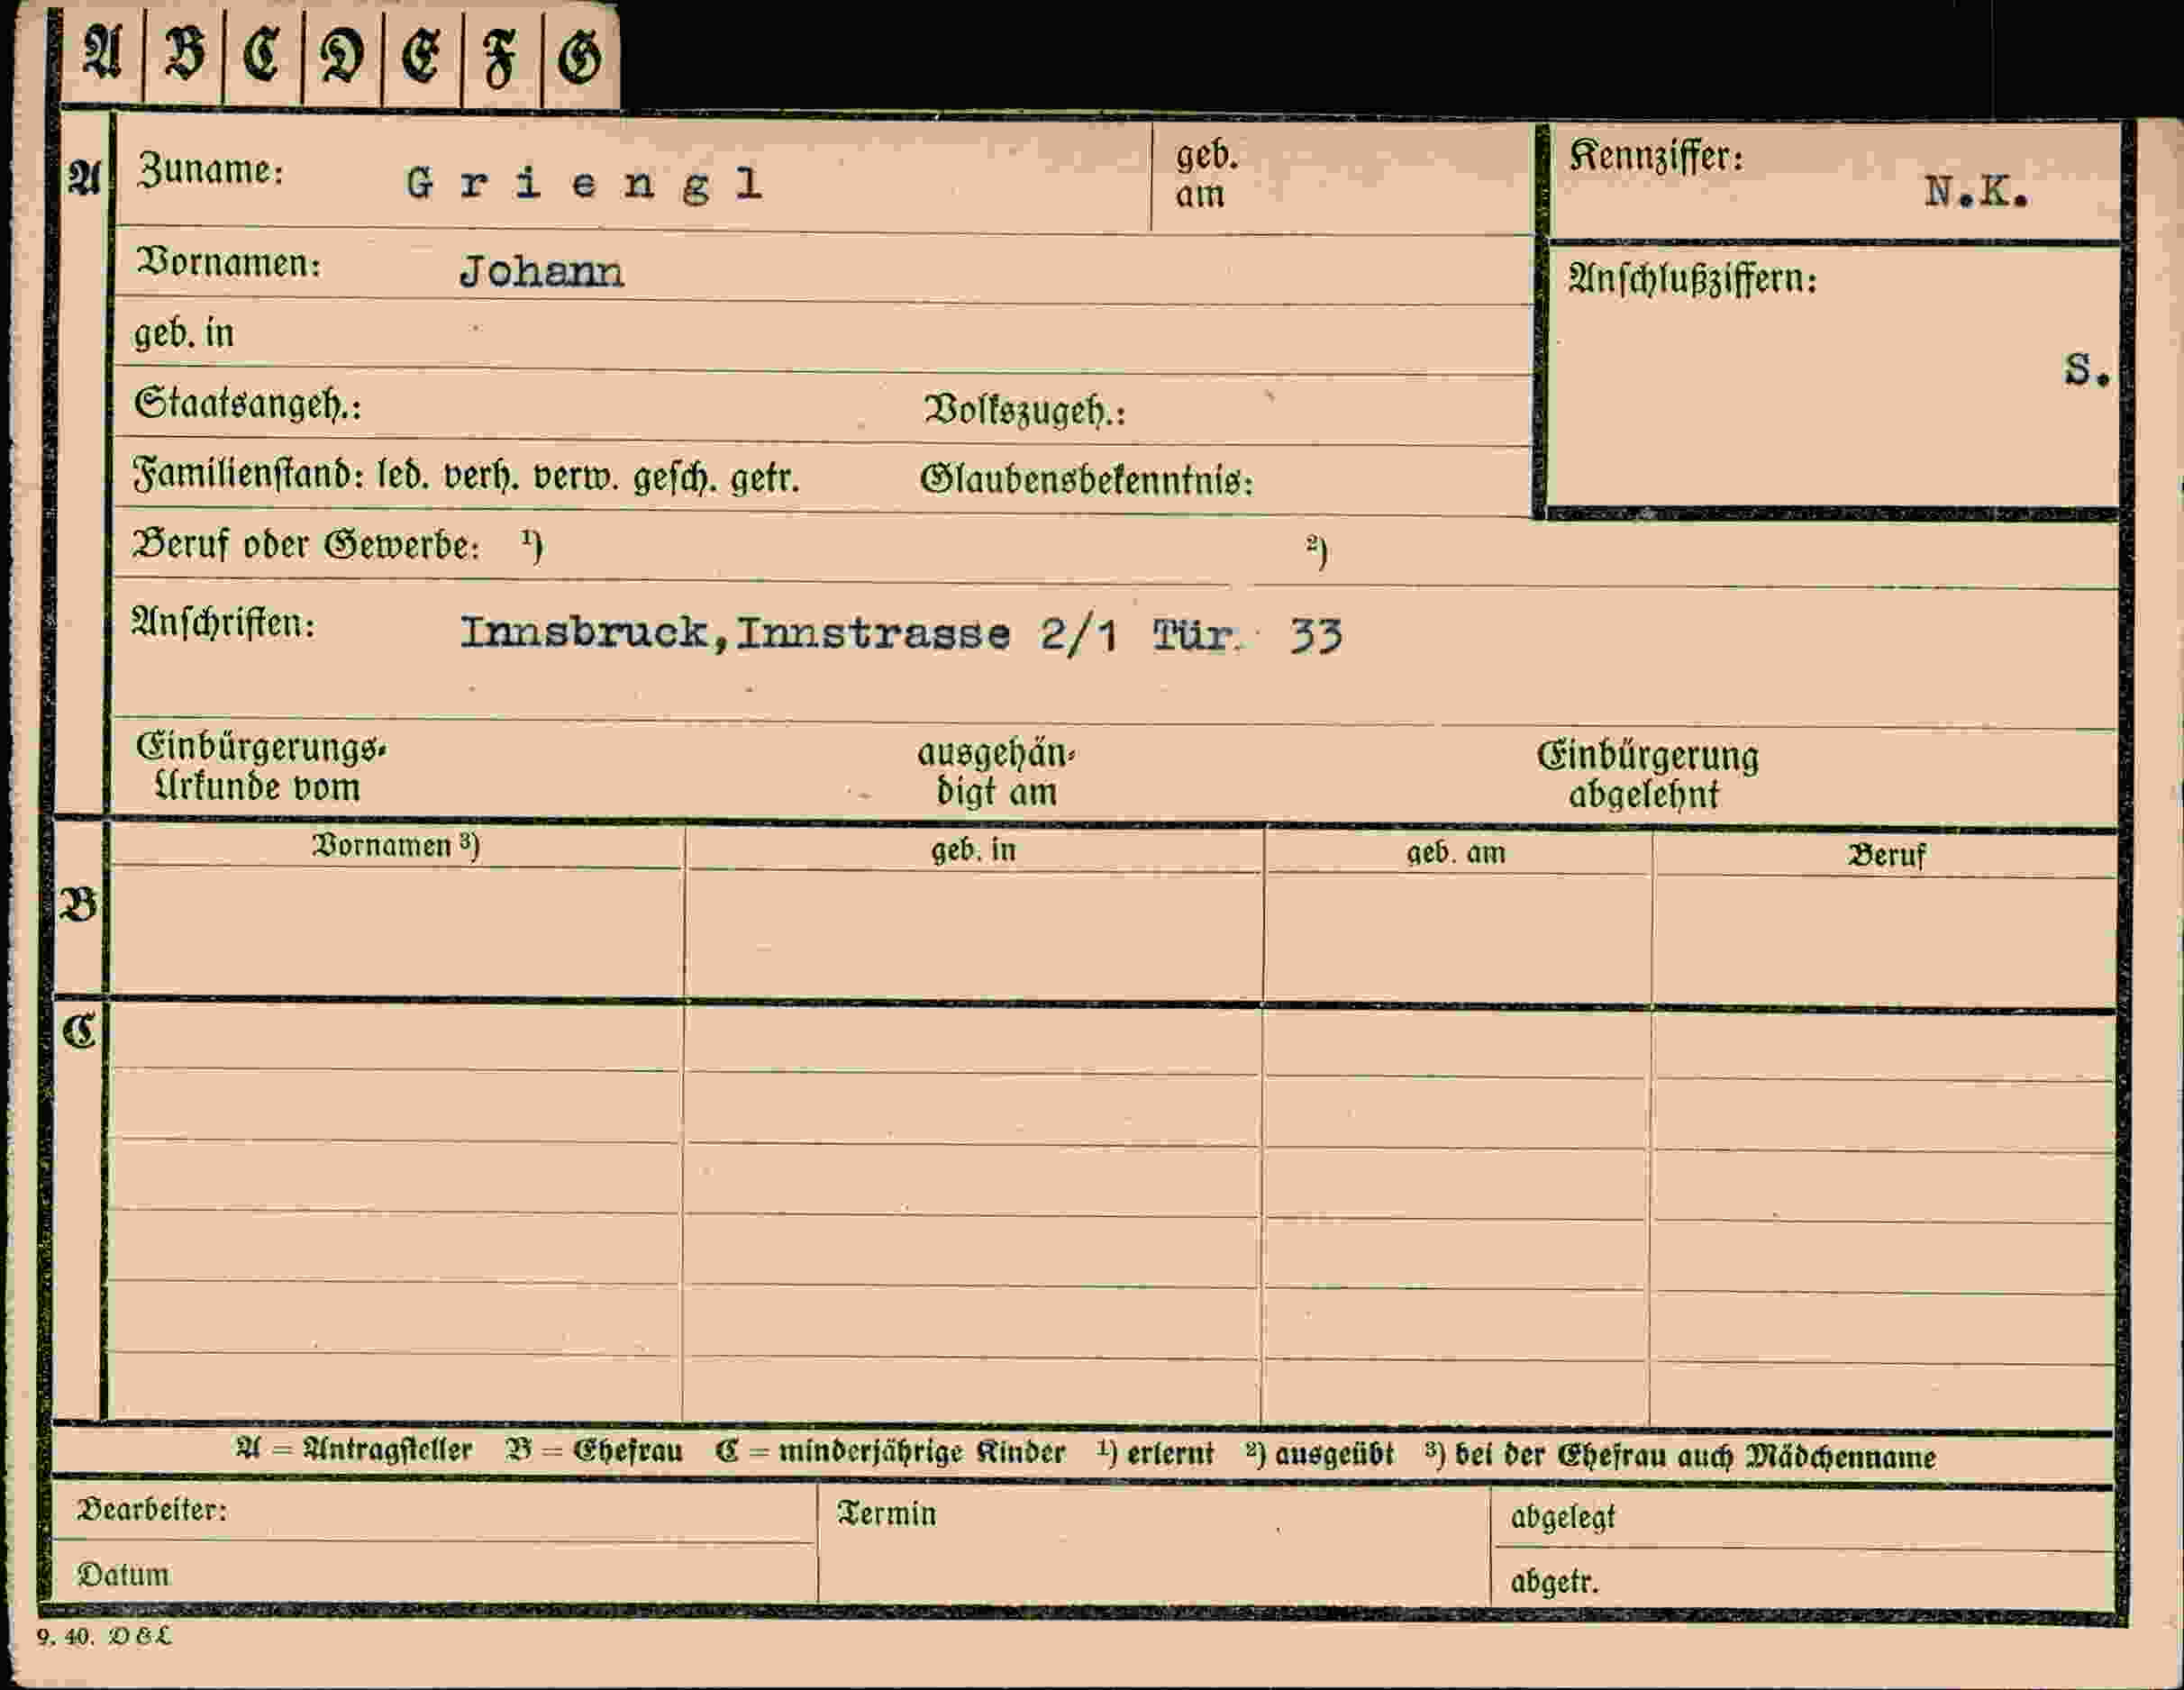Click the Vornamen label in section A
This screenshot has width=2184, height=1690.
click(x=228, y=263)
